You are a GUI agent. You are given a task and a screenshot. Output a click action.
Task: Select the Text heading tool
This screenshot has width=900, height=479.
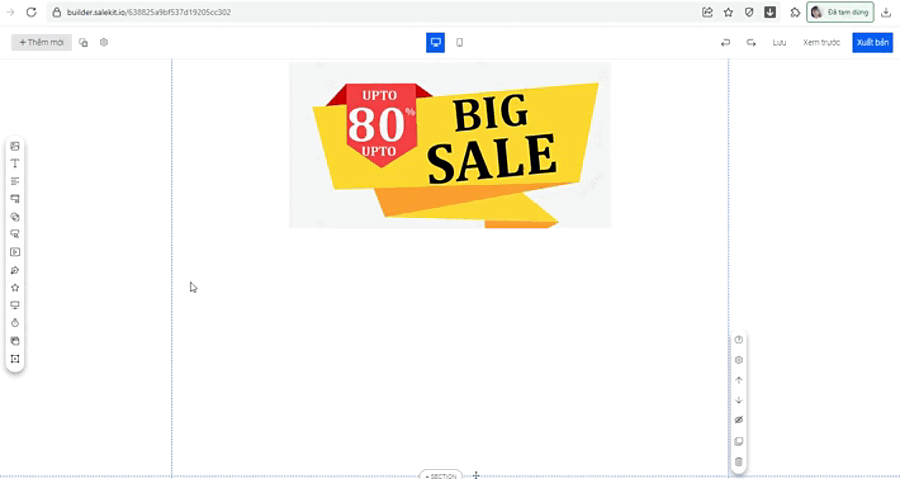point(15,163)
